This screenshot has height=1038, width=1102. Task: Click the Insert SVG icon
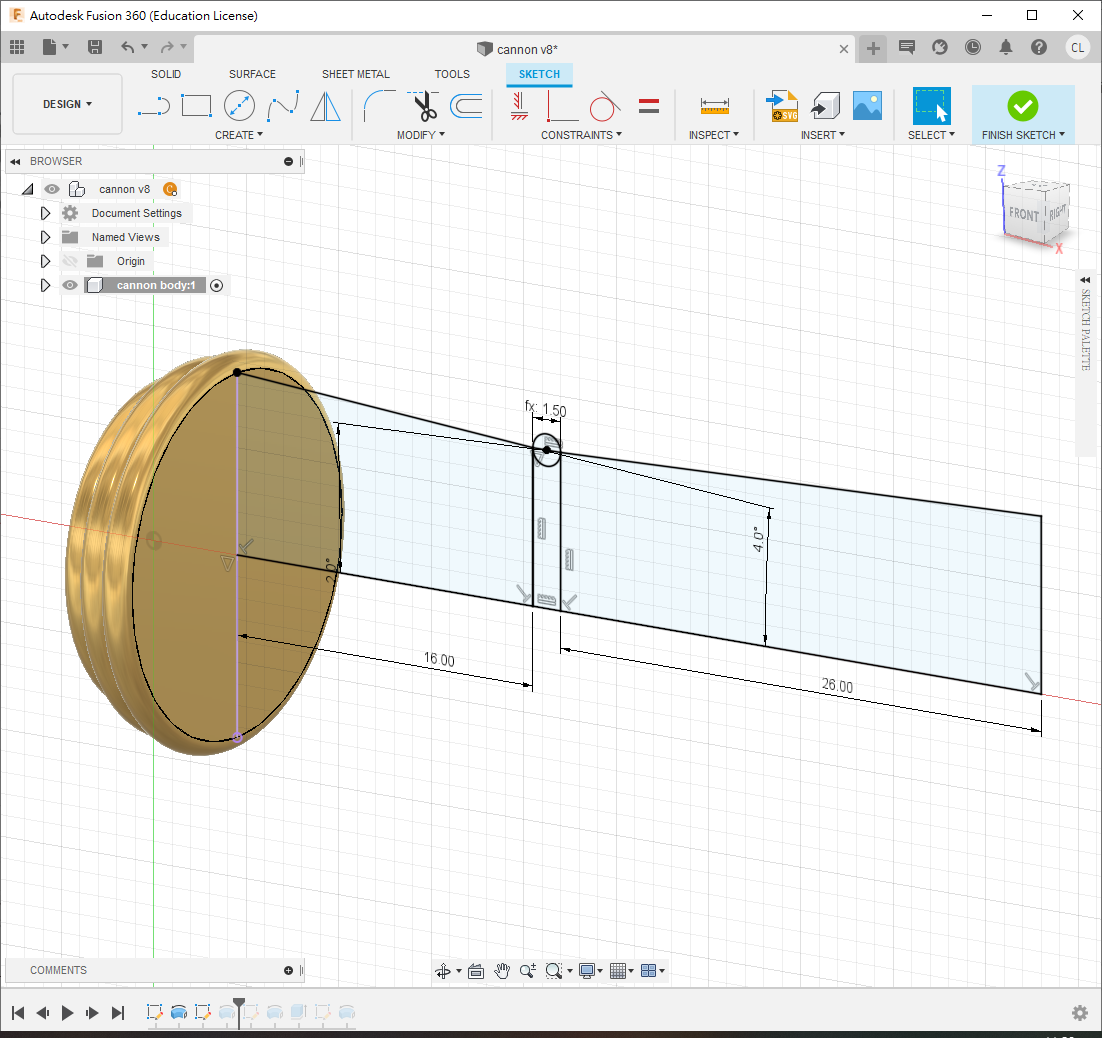click(781, 106)
